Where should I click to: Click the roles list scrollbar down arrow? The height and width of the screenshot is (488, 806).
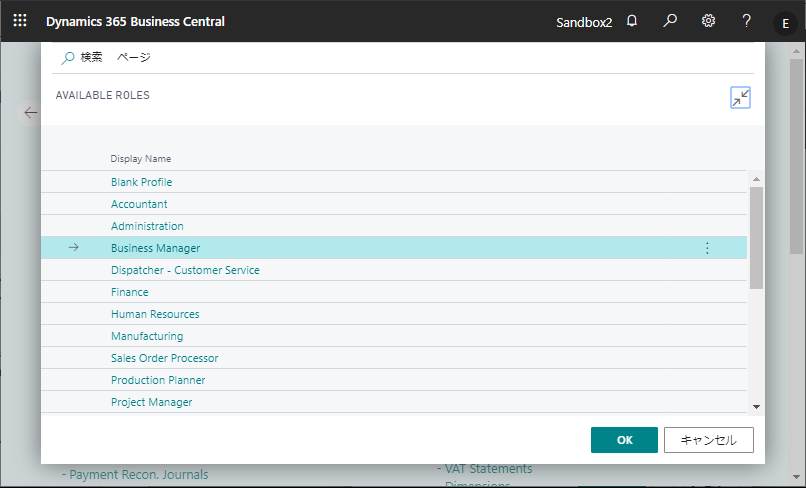(x=756, y=407)
